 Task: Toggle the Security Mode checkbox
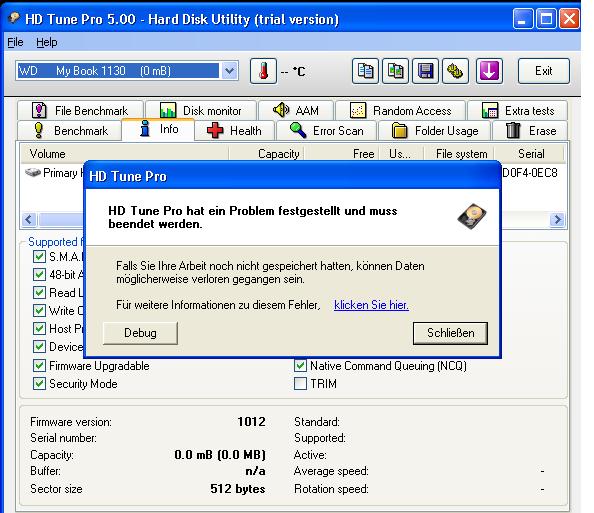tap(39, 384)
